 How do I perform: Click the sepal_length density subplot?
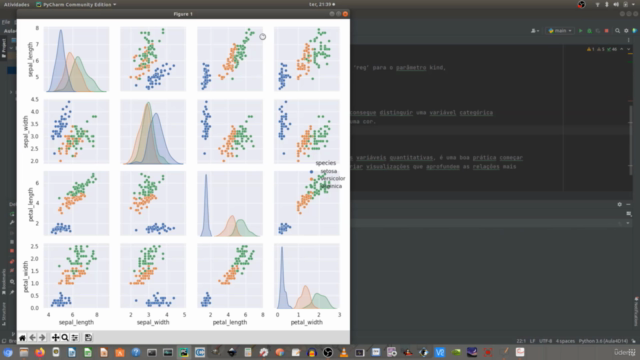[76, 59]
